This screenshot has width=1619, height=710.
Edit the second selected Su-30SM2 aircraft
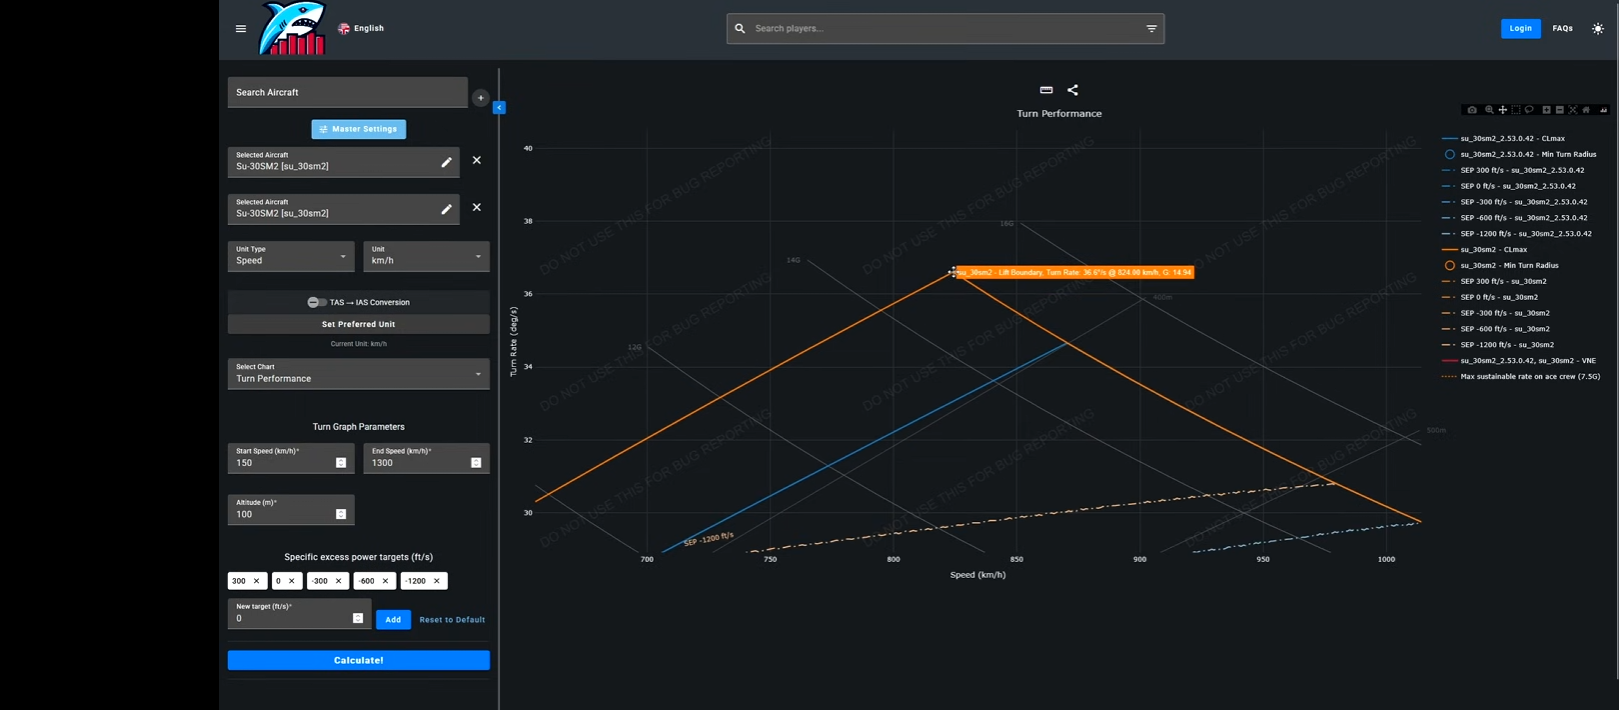tap(446, 209)
